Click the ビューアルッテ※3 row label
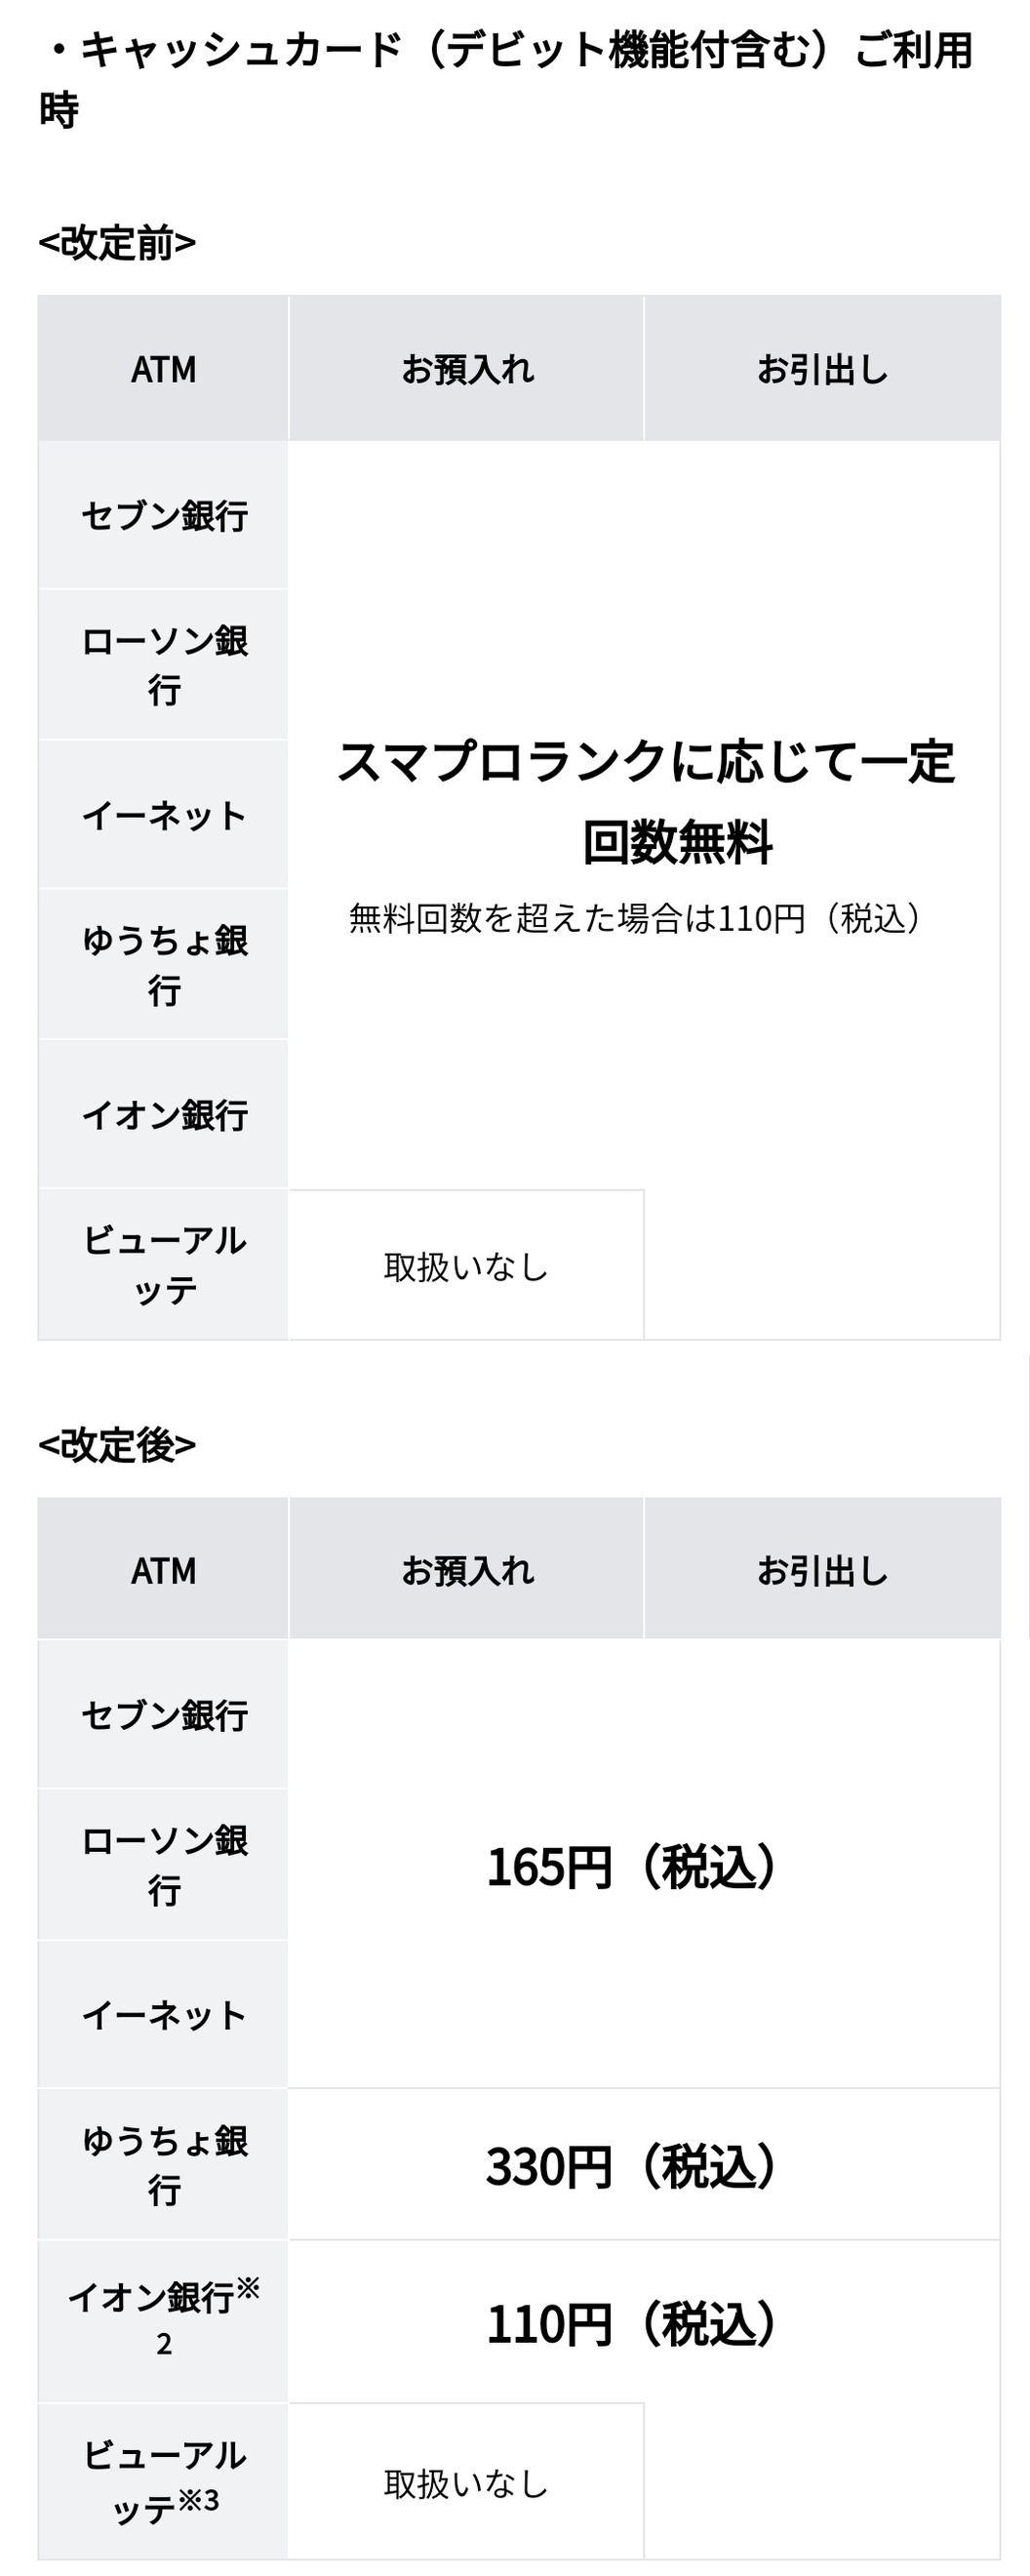Screen dimensions: 1030x2576 tap(163, 2480)
